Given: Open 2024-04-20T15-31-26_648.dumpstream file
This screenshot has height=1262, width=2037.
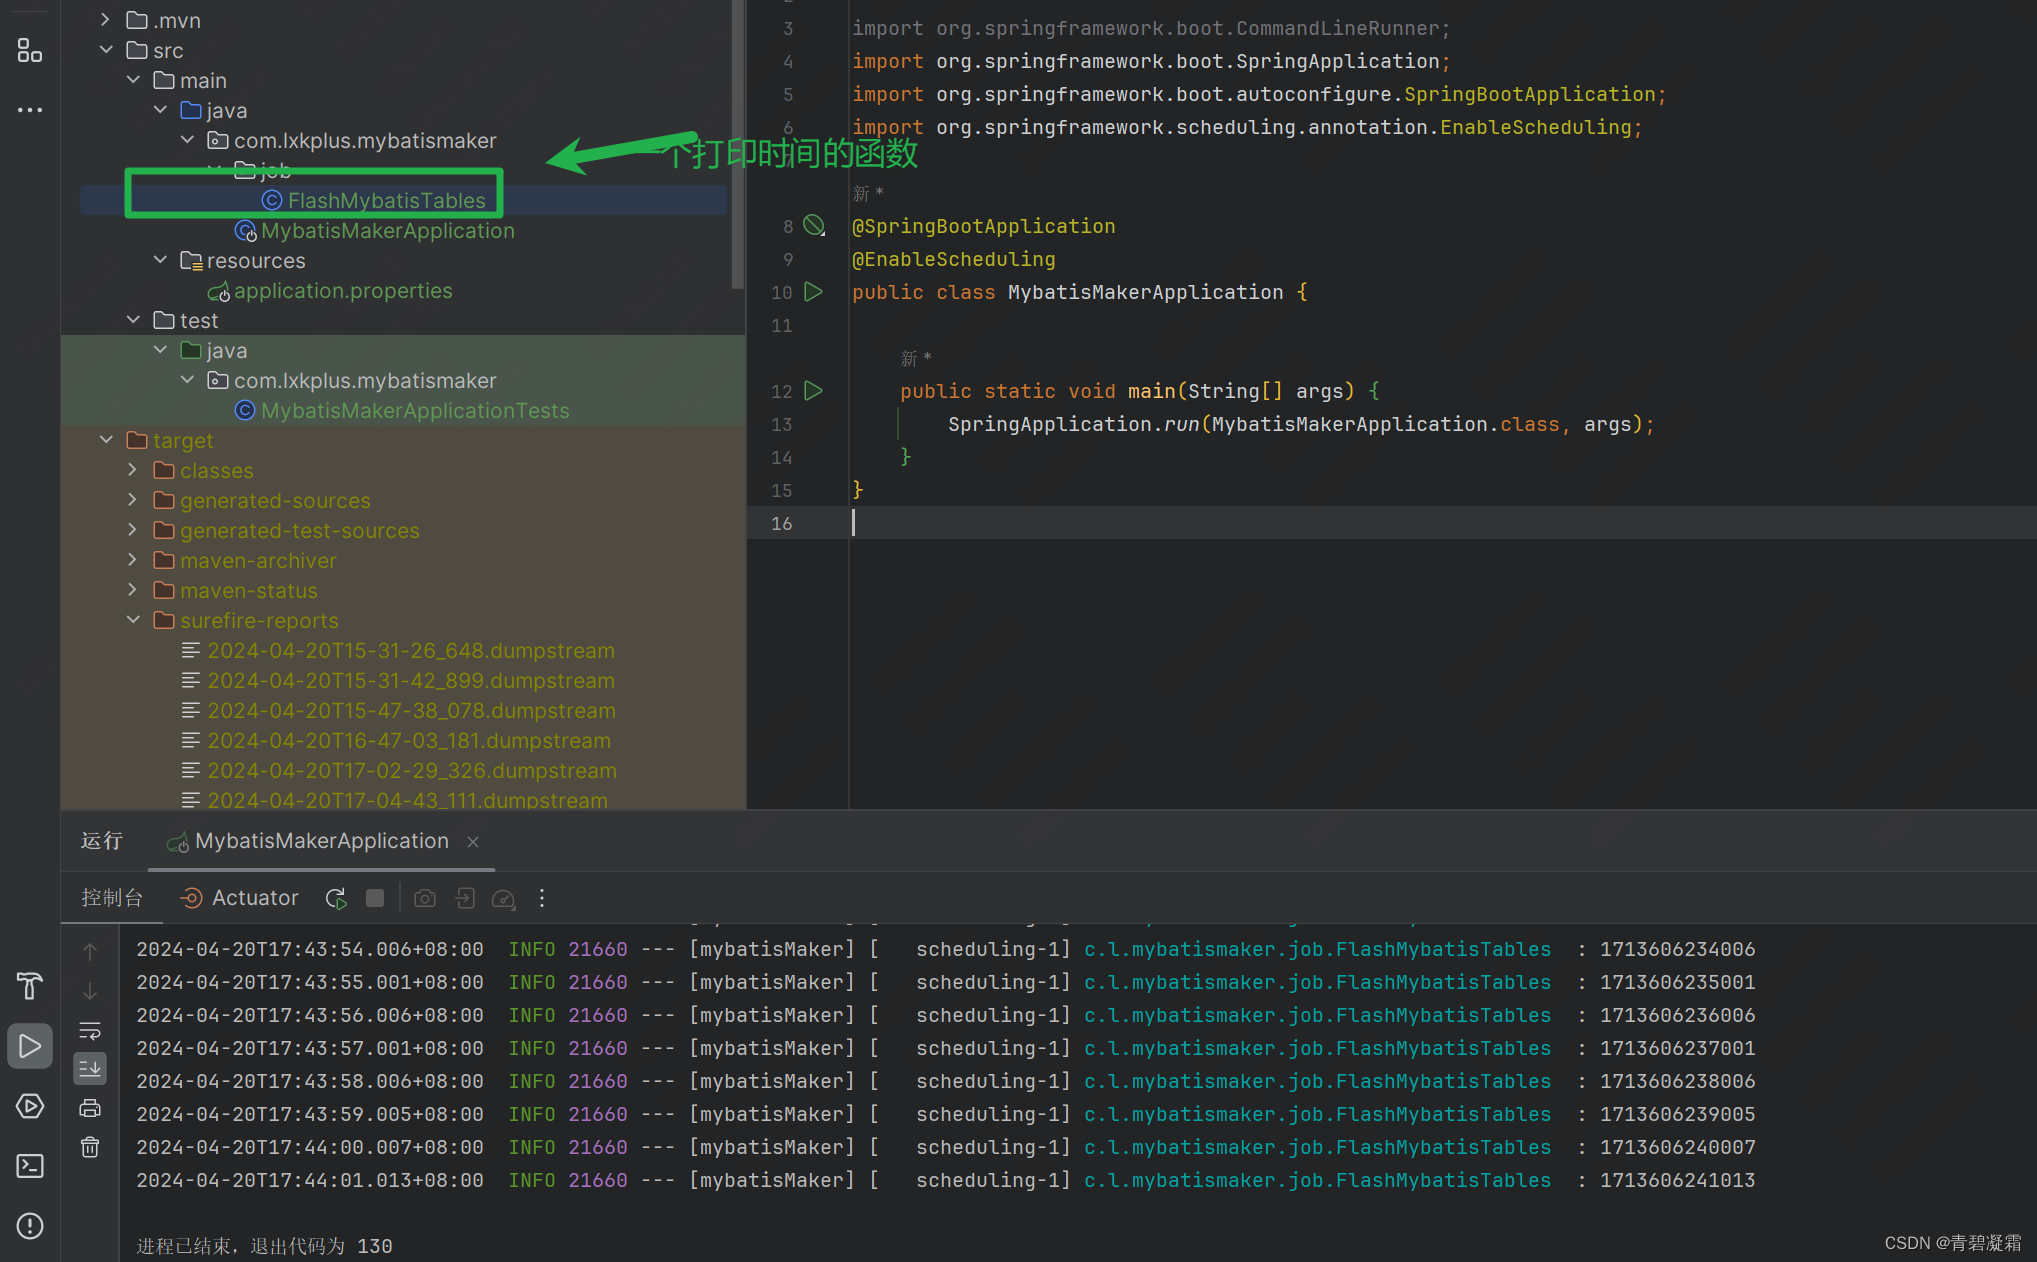Looking at the screenshot, I should 411,650.
